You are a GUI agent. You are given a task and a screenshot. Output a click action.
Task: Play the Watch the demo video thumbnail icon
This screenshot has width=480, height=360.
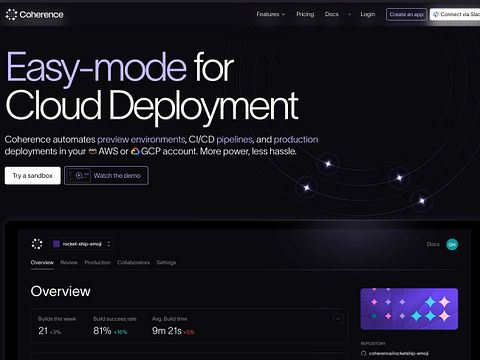[79, 175]
